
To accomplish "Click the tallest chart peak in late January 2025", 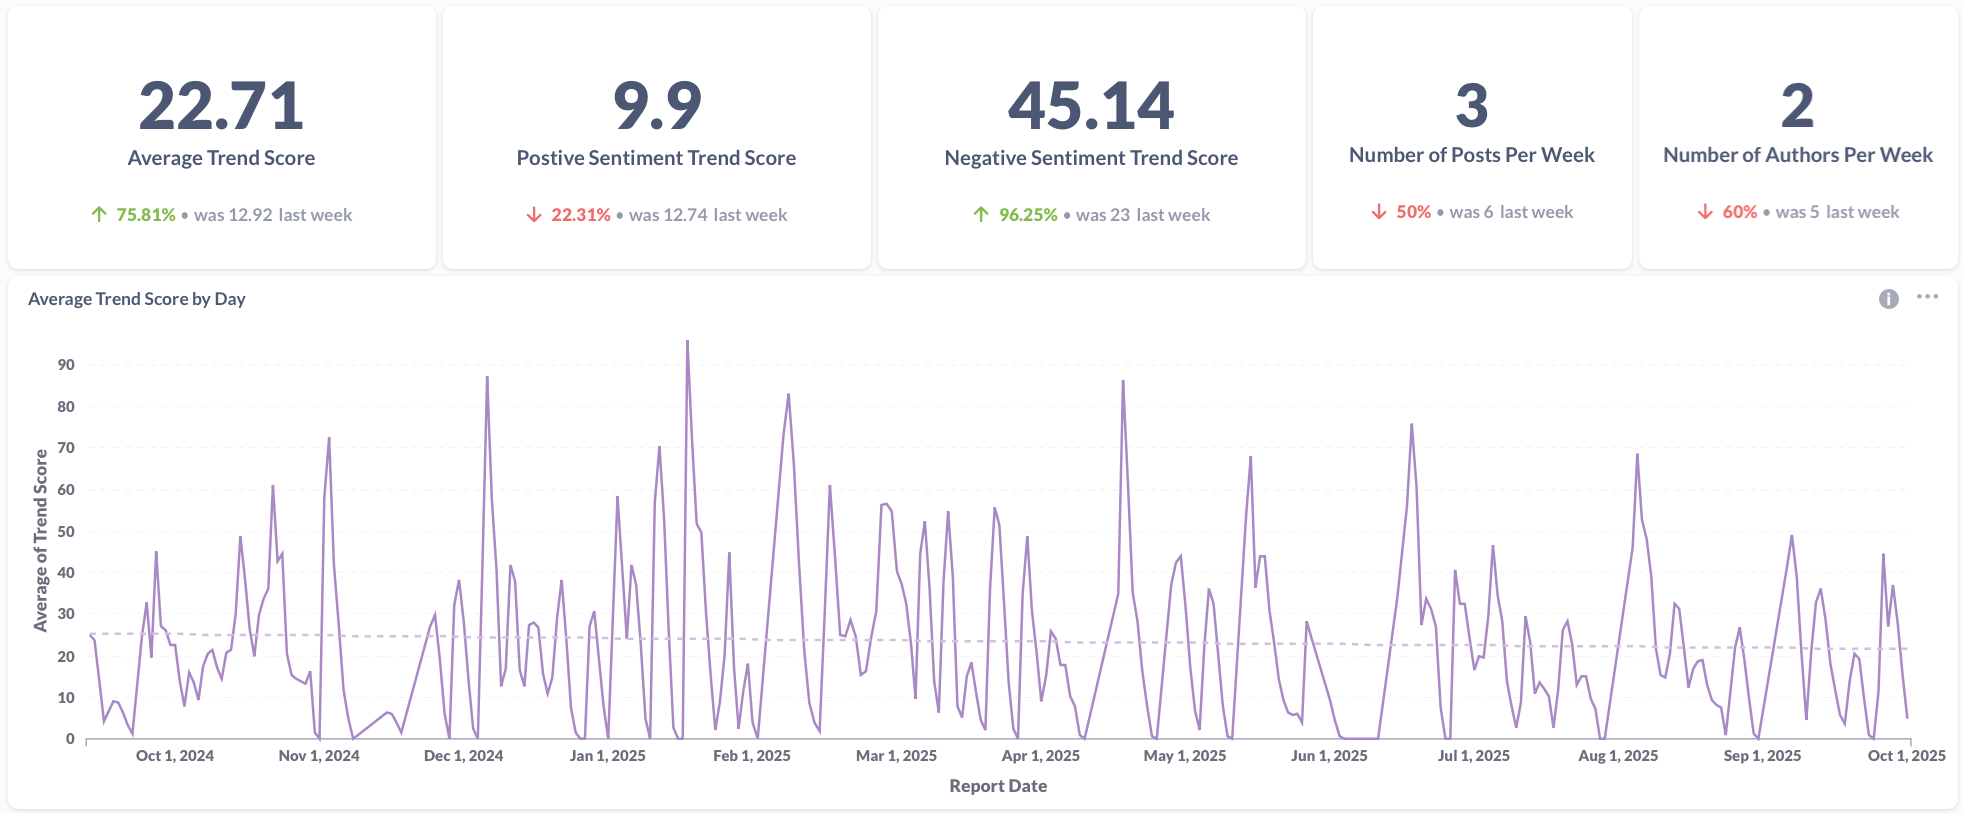I will pos(687,343).
